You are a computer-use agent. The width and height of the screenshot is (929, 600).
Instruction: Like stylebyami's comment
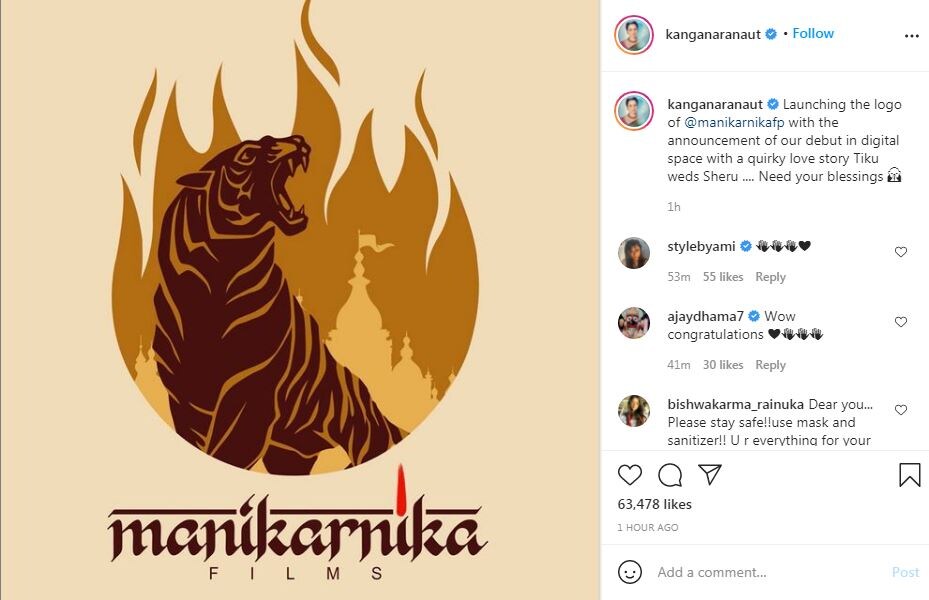point(901,252)
